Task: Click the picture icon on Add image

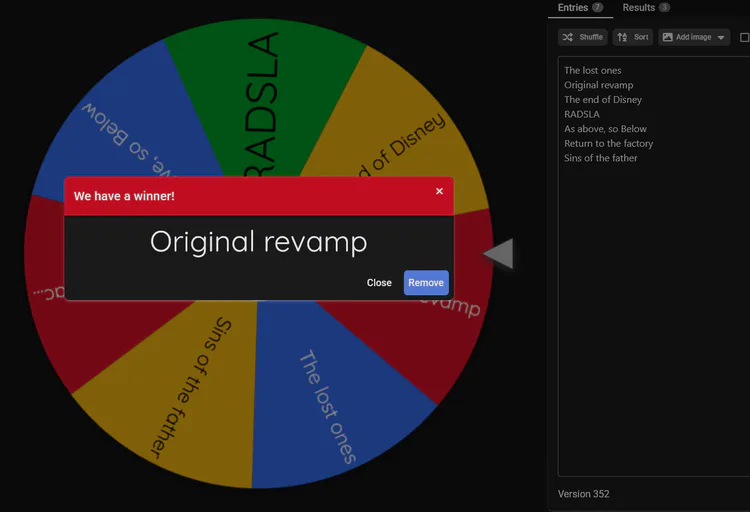Action: (668, 37)
